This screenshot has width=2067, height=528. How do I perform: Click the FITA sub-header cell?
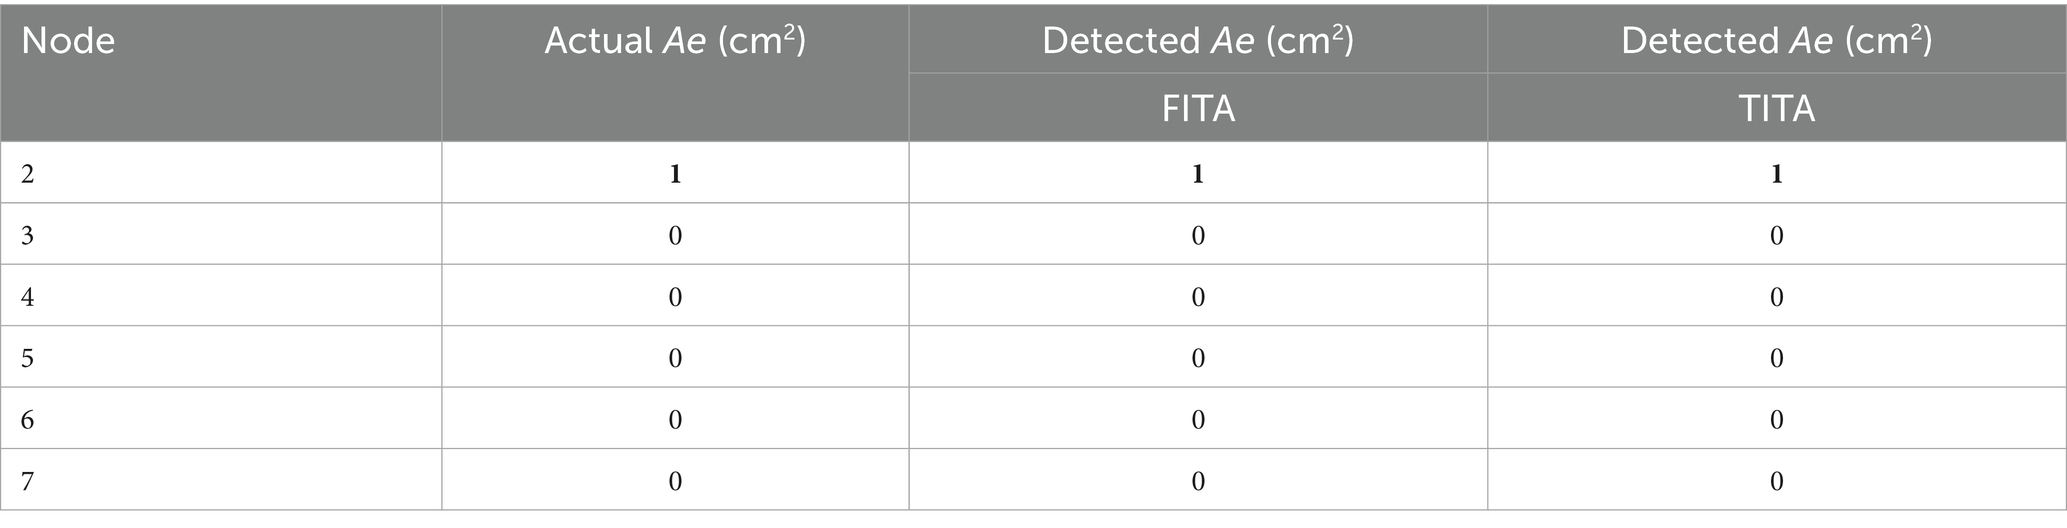coord(1198,108)
